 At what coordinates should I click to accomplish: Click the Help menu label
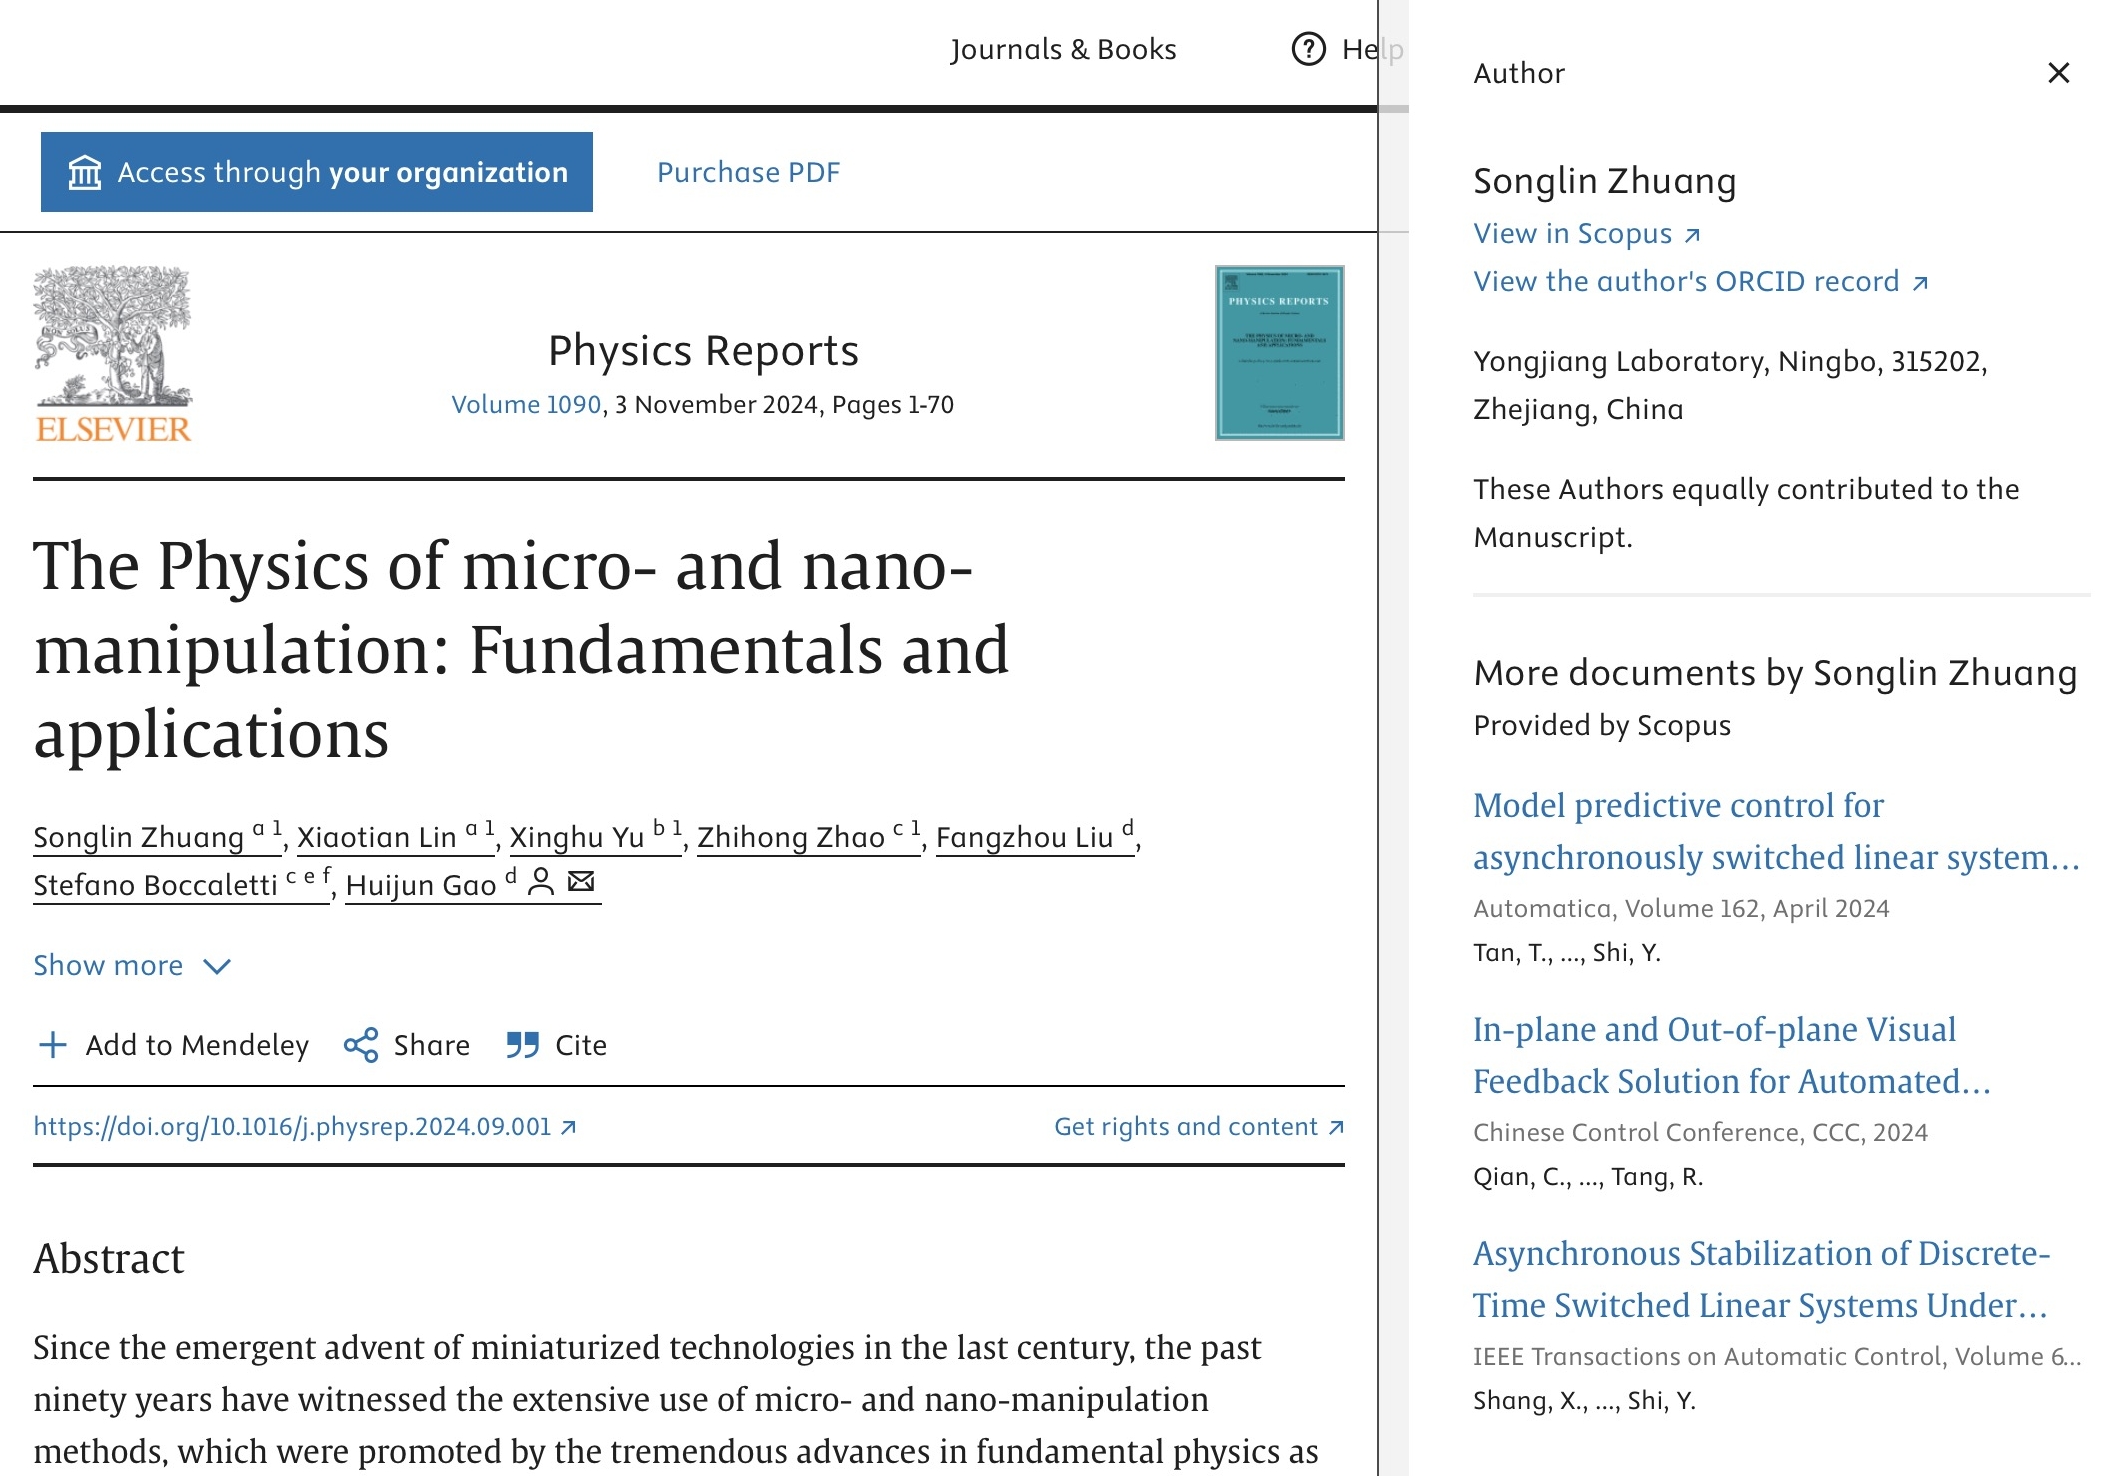tap(1373, 49)
